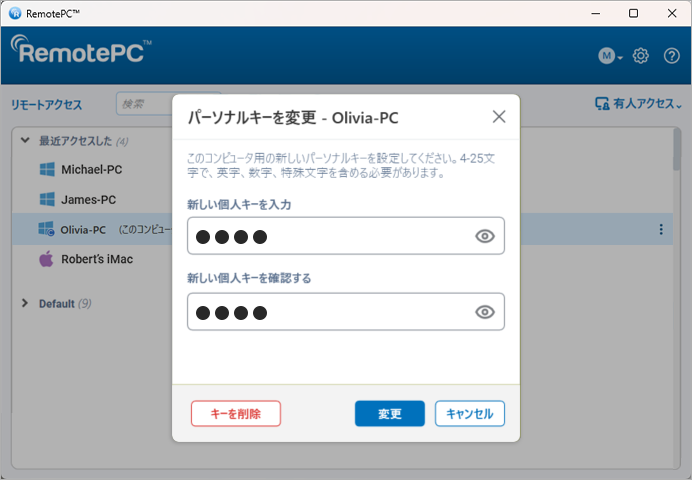Expand the Default group
Viewport: 692px width, 480px height.
[25, 303]
